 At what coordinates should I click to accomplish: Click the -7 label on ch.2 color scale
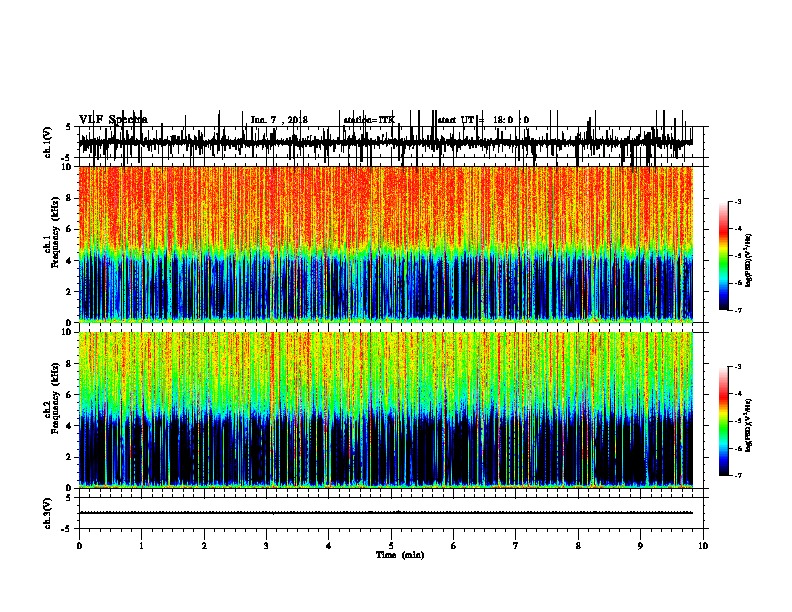pyautogui.click(x=737, y=476)
